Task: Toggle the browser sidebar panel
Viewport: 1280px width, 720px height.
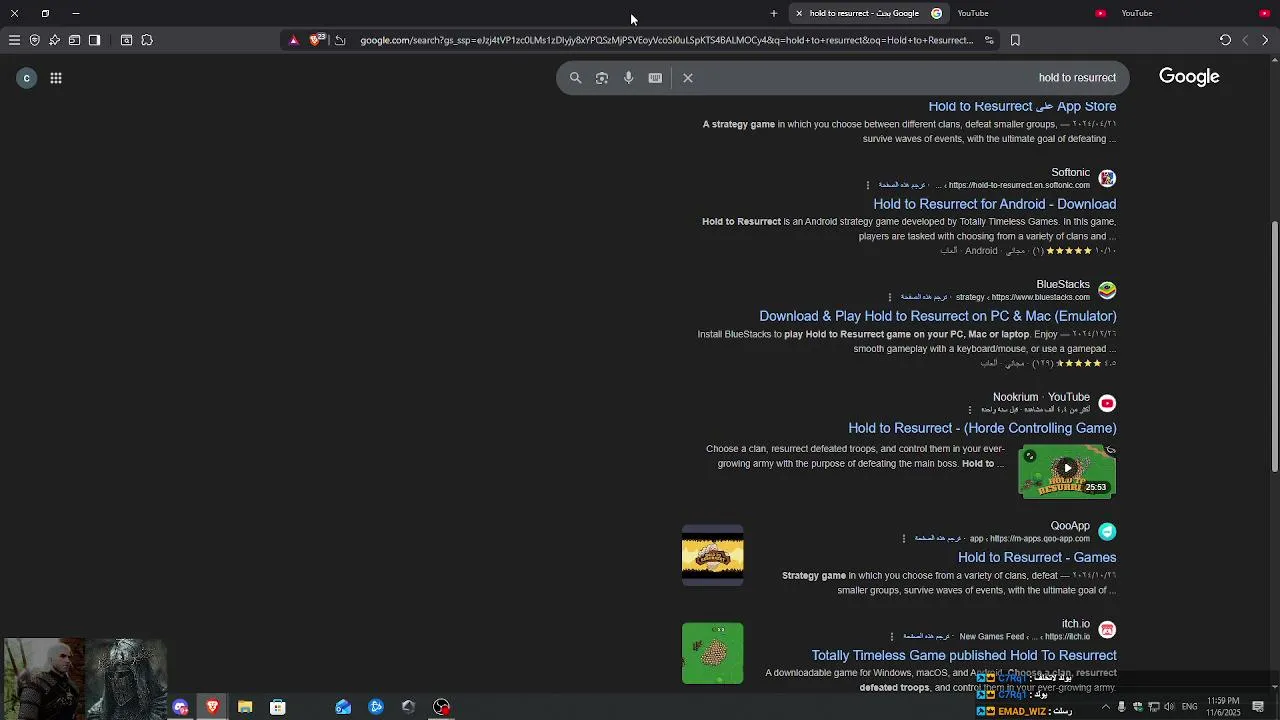Action: [94, 40]
